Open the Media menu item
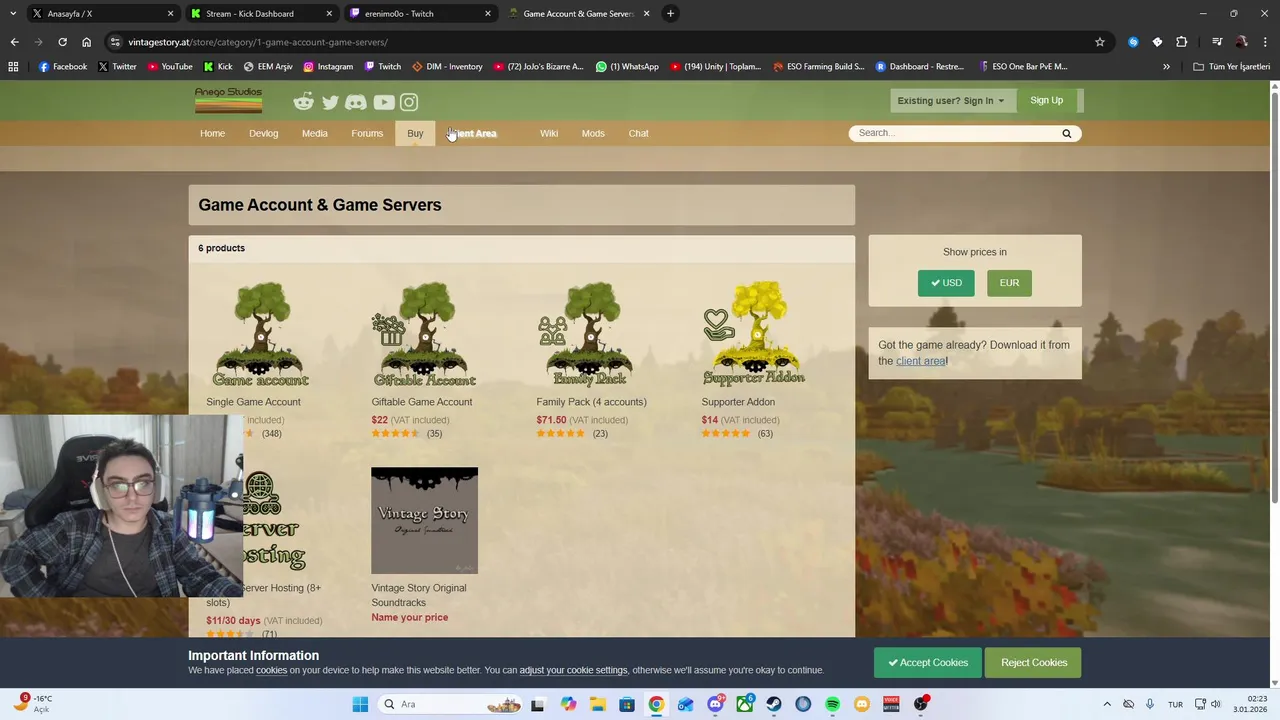Screen dimensions: 1280x720 (315, 133)
